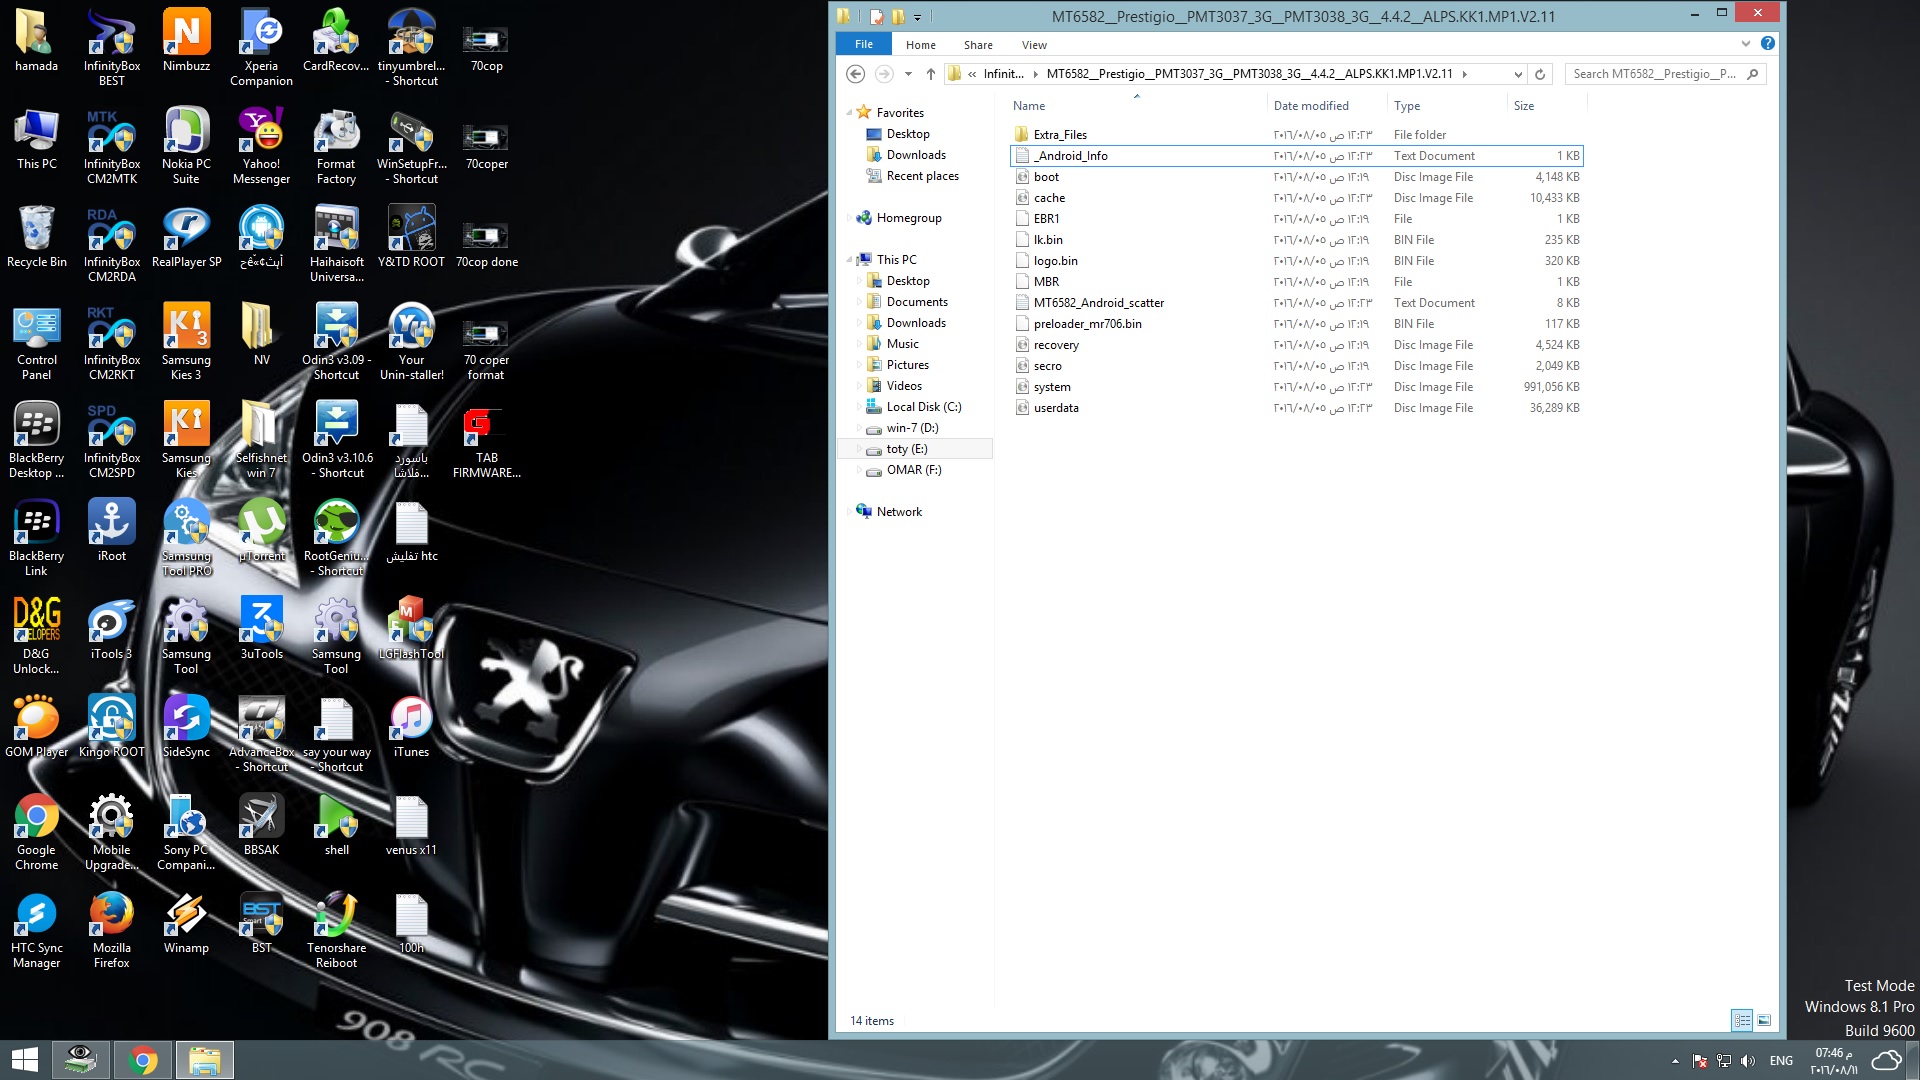This screenshot has height=1080, width=1920.
Task: Click the Back navigation arrow
Action: pyautogui.click(x=855, y=74)
